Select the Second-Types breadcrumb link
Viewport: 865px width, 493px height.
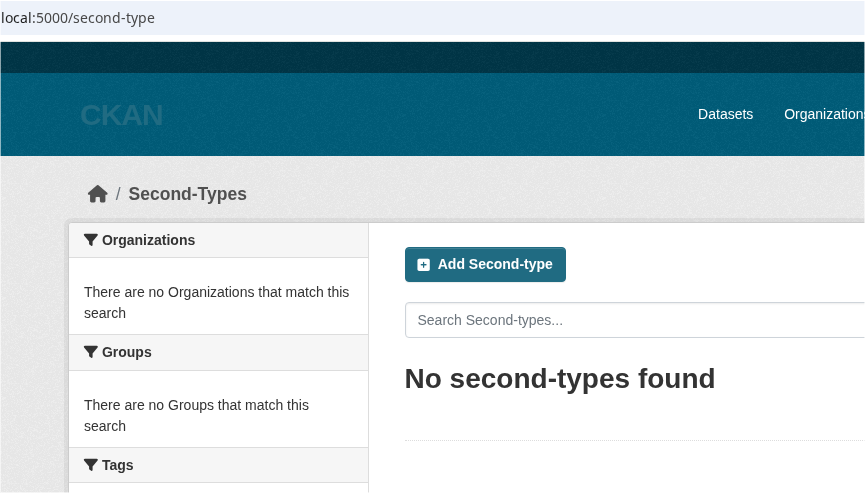(x=187, y=194)
